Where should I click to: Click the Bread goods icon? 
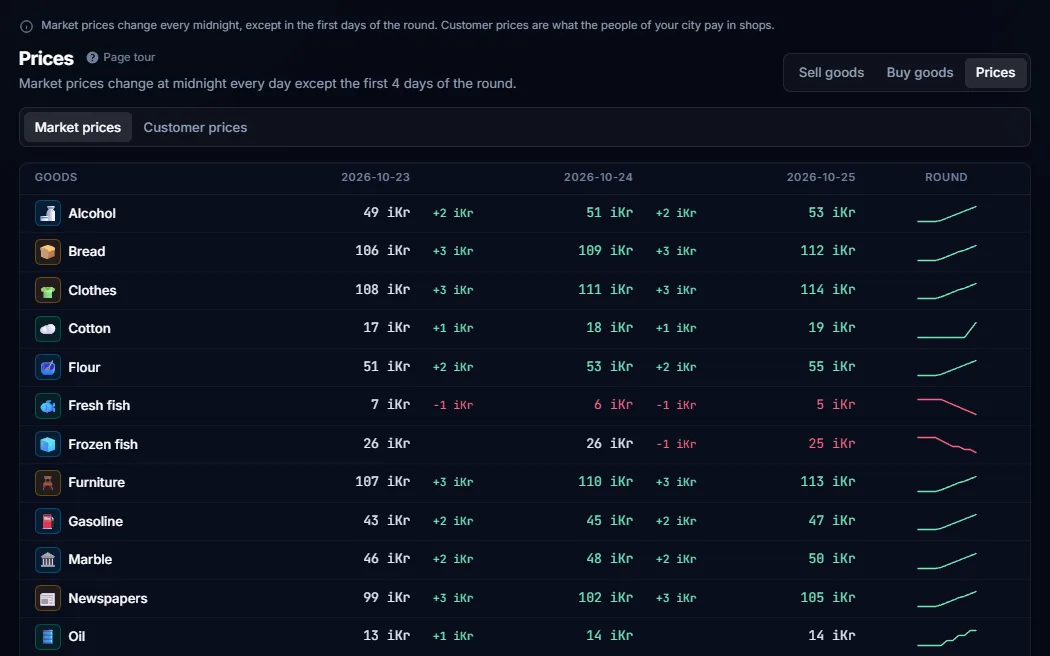(48, 252)
